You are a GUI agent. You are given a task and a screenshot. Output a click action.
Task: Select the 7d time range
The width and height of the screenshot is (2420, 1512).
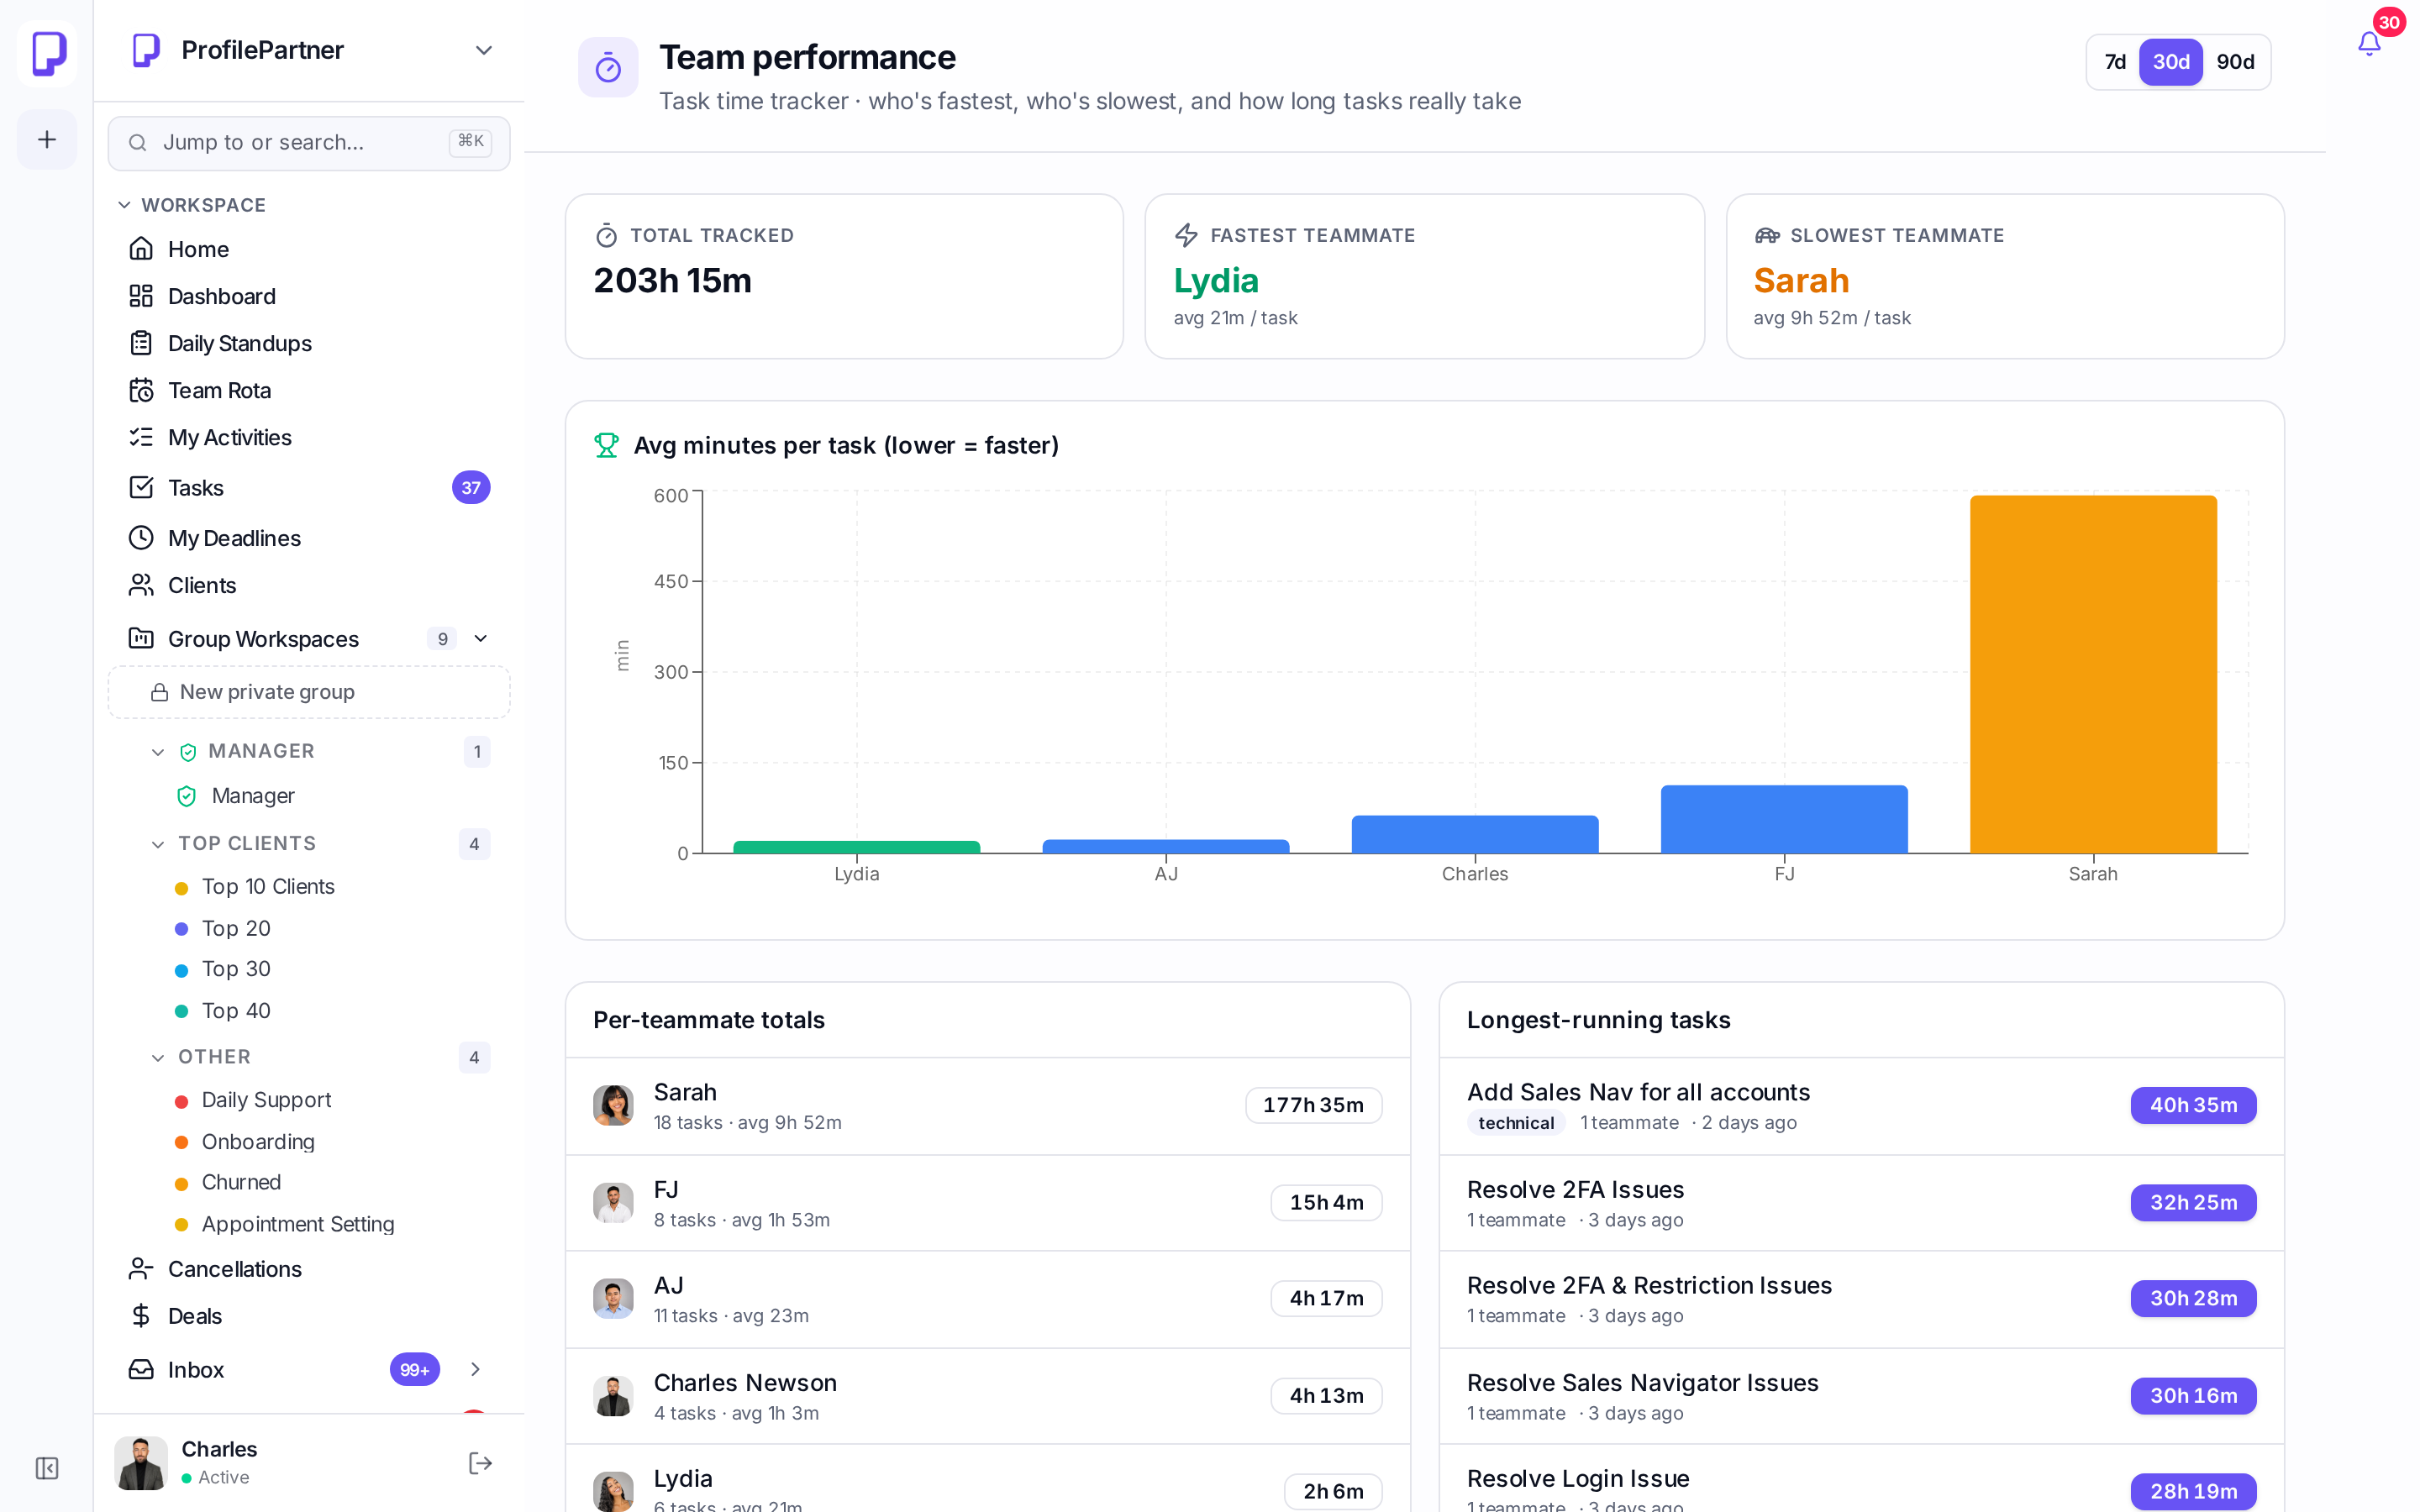point(2115,62)
